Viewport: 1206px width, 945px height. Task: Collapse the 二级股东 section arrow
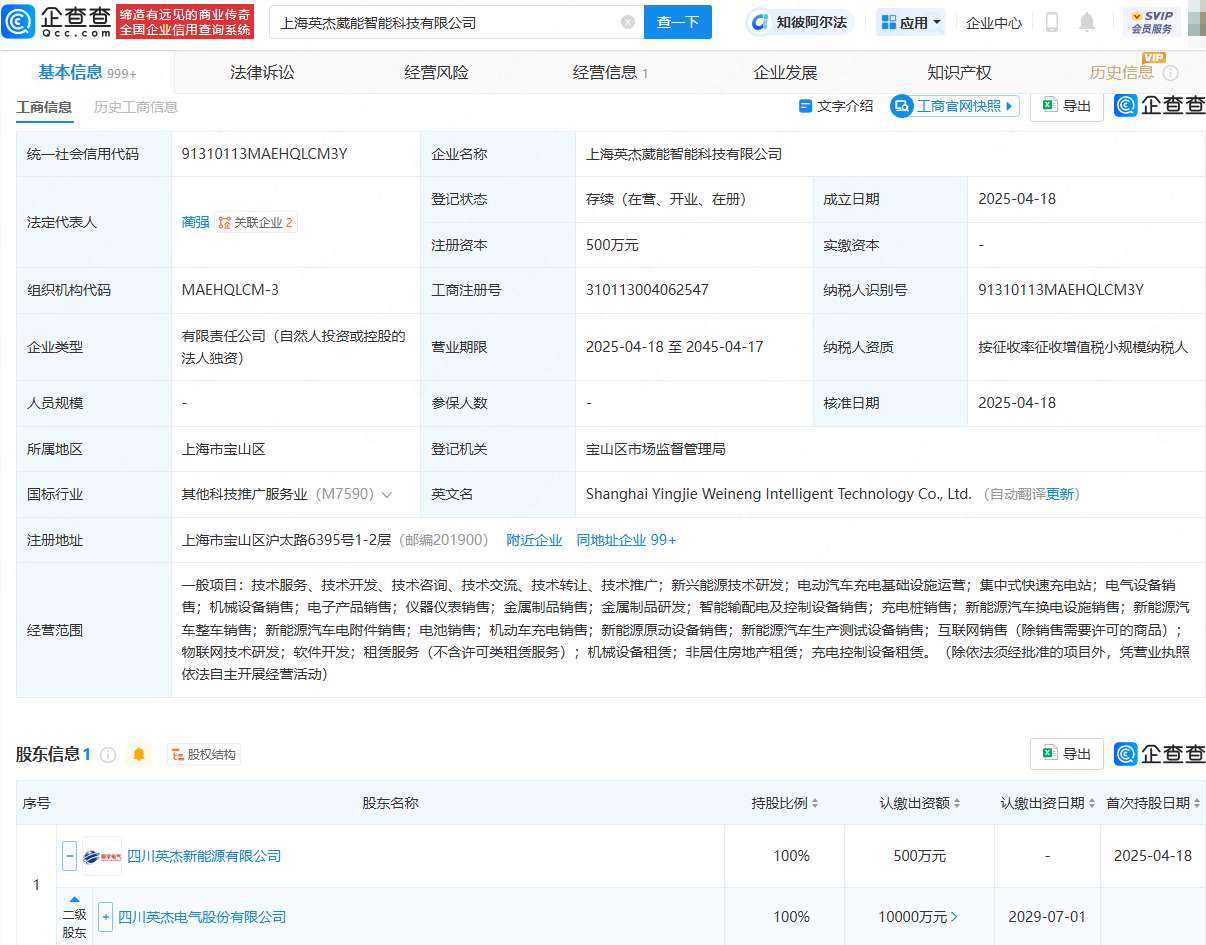click(x=74, y=900)
